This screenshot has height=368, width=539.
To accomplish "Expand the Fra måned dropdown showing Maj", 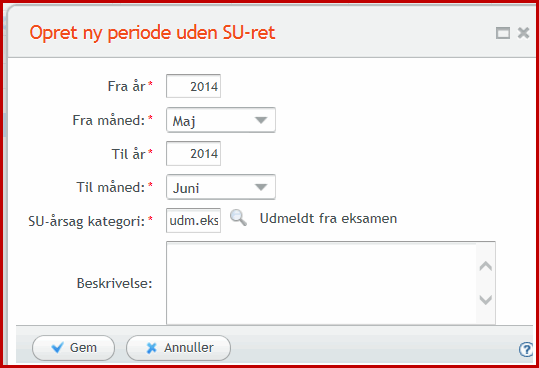I will click(x=221, y=120).
